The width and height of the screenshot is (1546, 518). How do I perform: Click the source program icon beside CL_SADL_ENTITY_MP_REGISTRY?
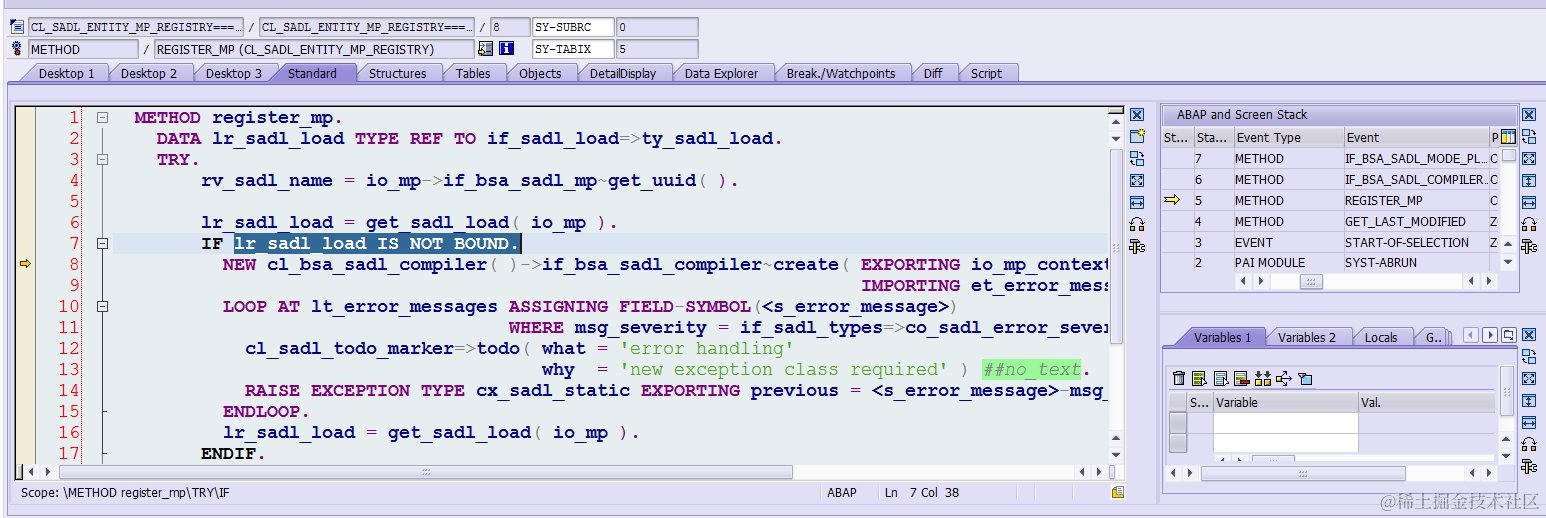tap(17, 27)
